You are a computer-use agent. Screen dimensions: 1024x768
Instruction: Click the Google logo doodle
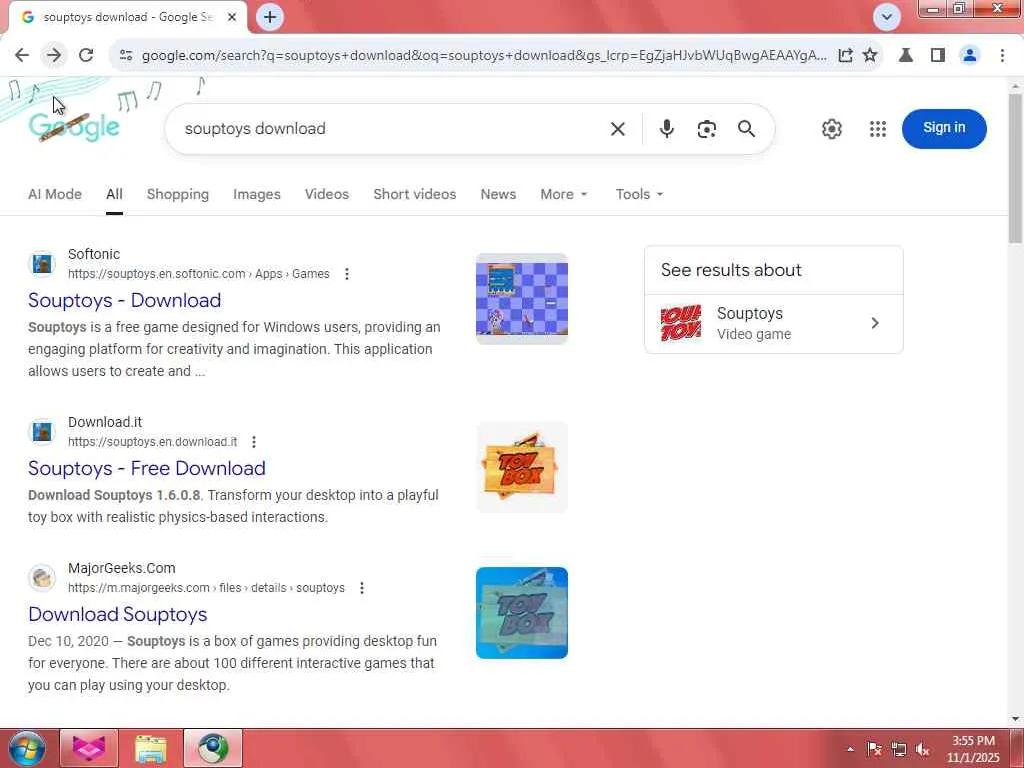74,126
